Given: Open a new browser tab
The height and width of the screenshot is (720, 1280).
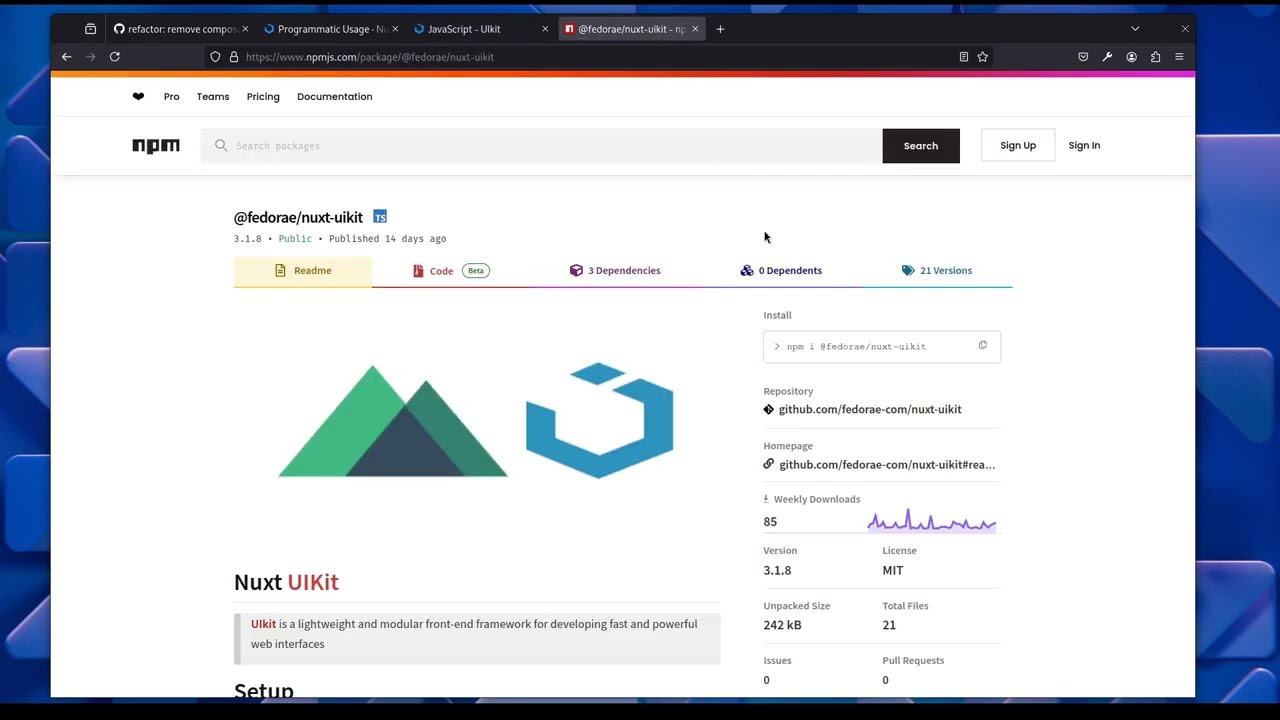Looking at the screenshot, I should click(x=720, y=29).
